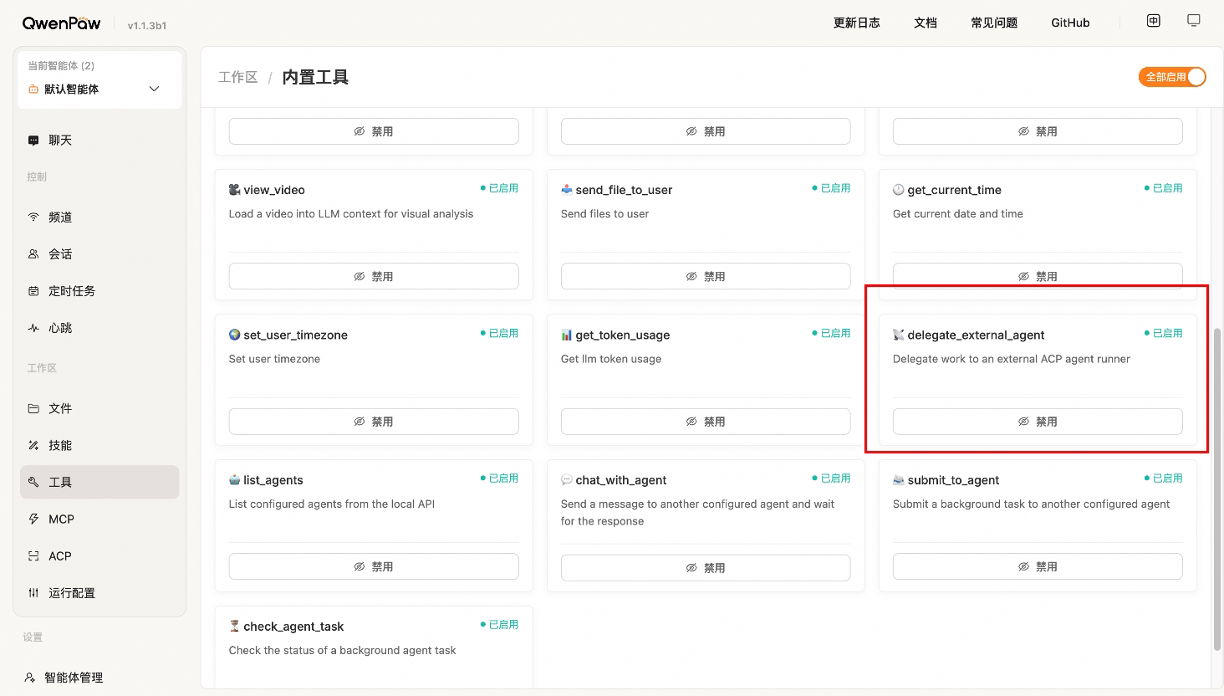
Task: Disable the send_file_to_user tool
Action: tap(706, 276)
